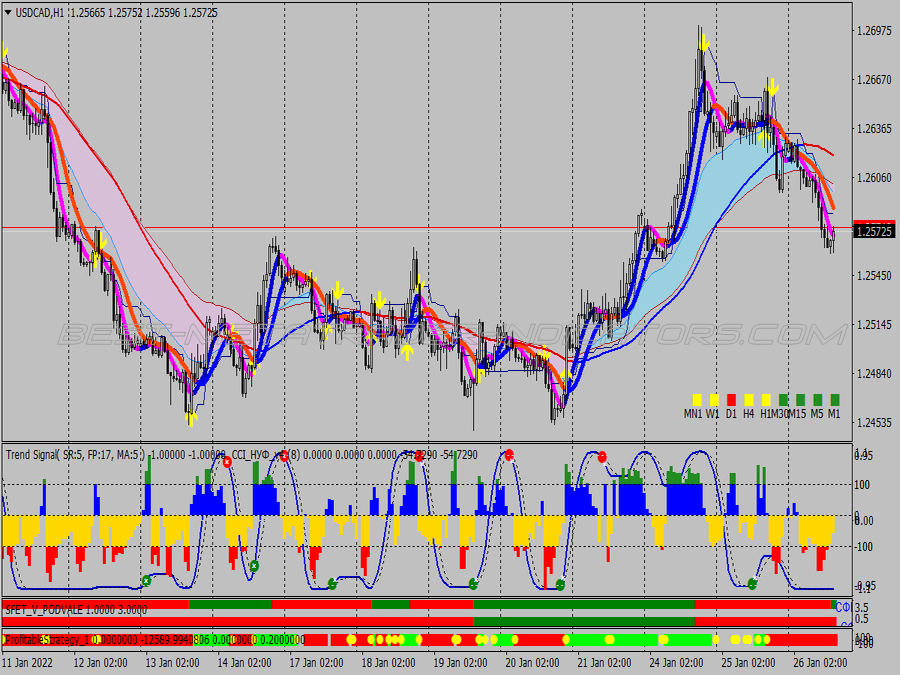Click the 17 Jan 02:00 date label
900x675 pixels.
coord(316,662)
